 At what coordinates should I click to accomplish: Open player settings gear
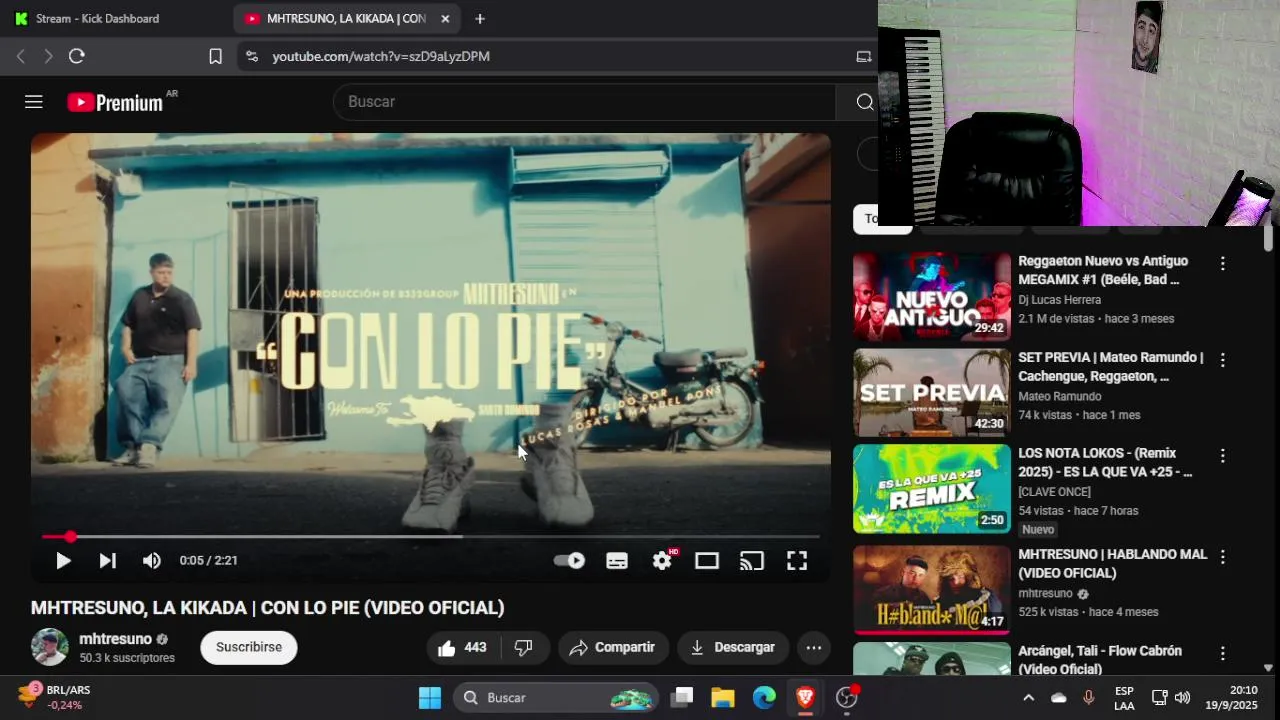pyautogui.click(x=662, y=561)
